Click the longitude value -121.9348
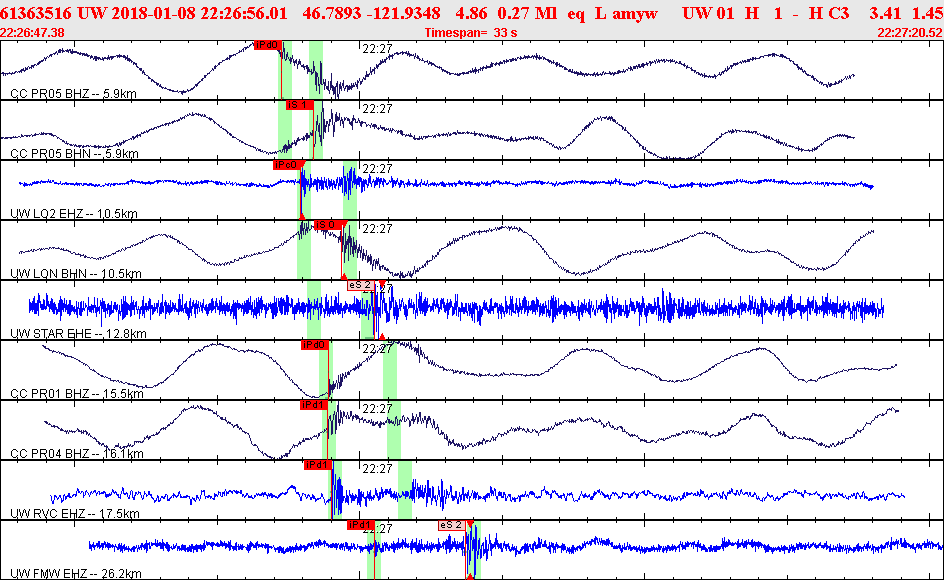Screen dimensions: 944x580 point(406,13)
